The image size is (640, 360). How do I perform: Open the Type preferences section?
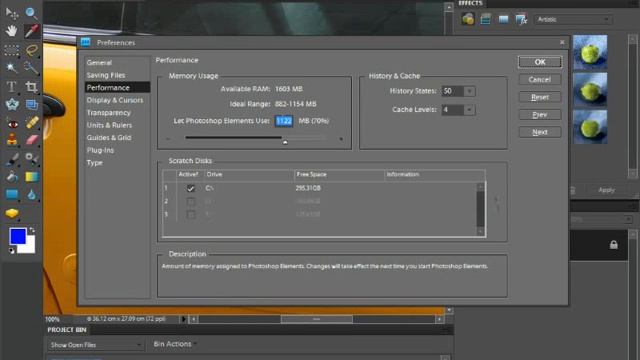pyautogui.click(x=95, y=162)
